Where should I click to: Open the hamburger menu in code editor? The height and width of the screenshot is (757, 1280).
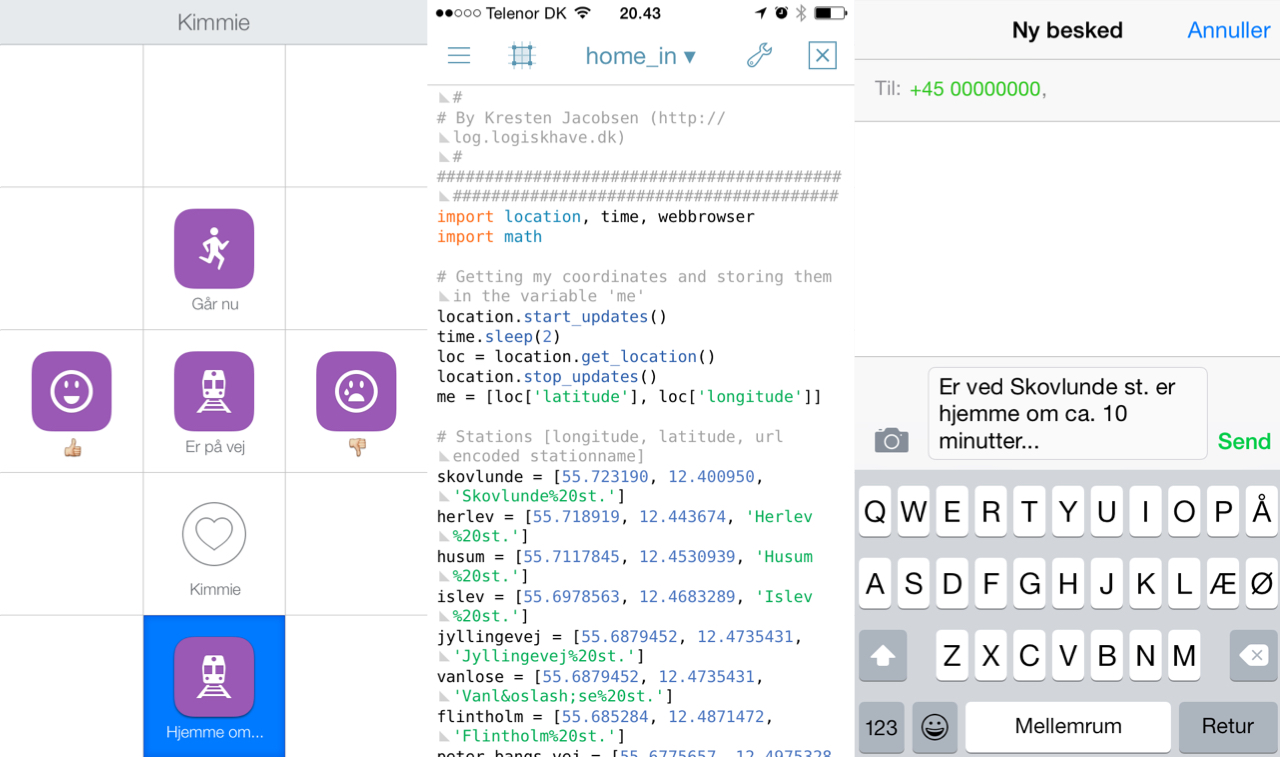(x=459, y=56)
